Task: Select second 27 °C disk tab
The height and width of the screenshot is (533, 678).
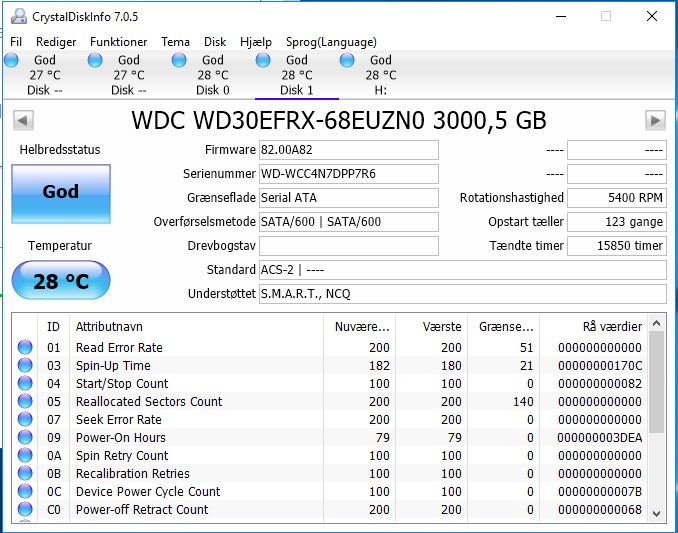Action: pyautogui.click(x=128, y=75)
